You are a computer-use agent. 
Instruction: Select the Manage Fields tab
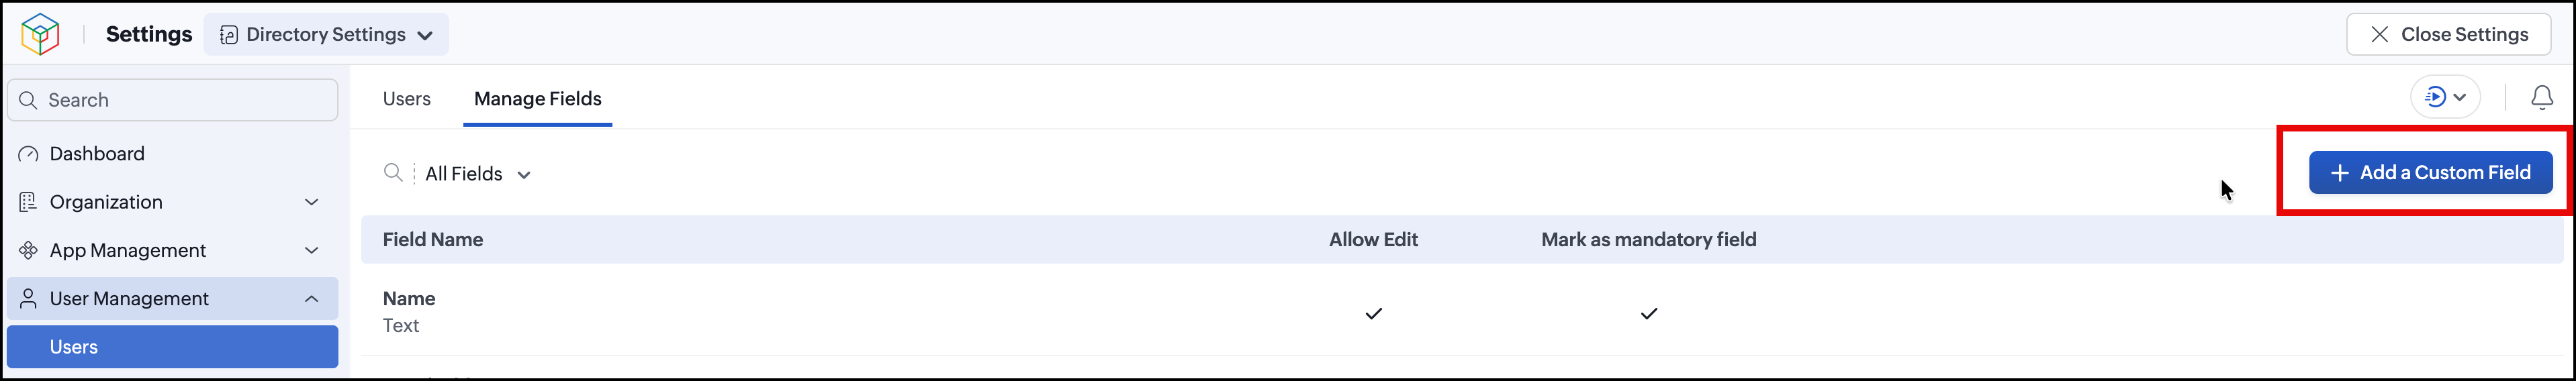coord(538,99)
